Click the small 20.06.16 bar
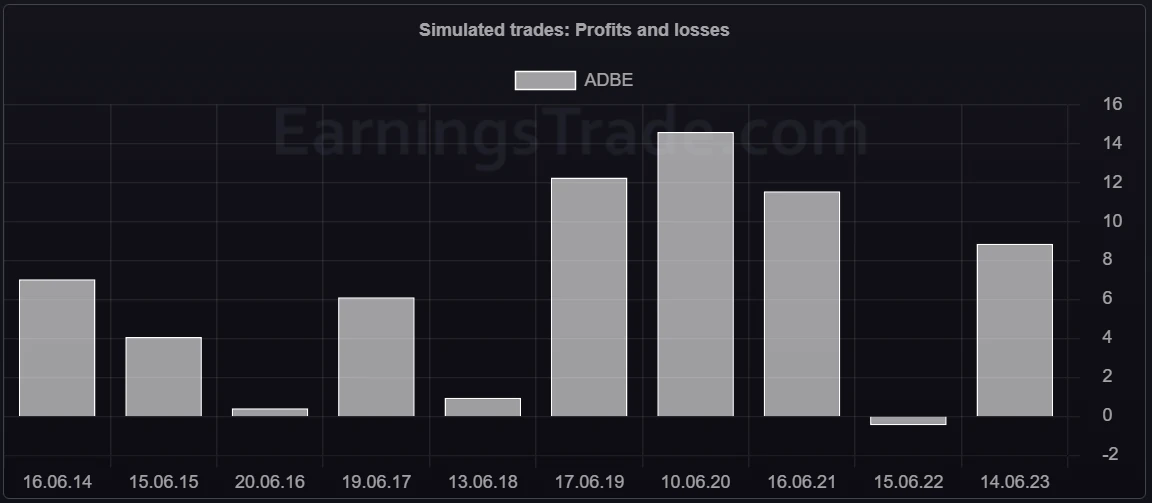Viewport: 1152px width, 503px height. pos(270,412)
